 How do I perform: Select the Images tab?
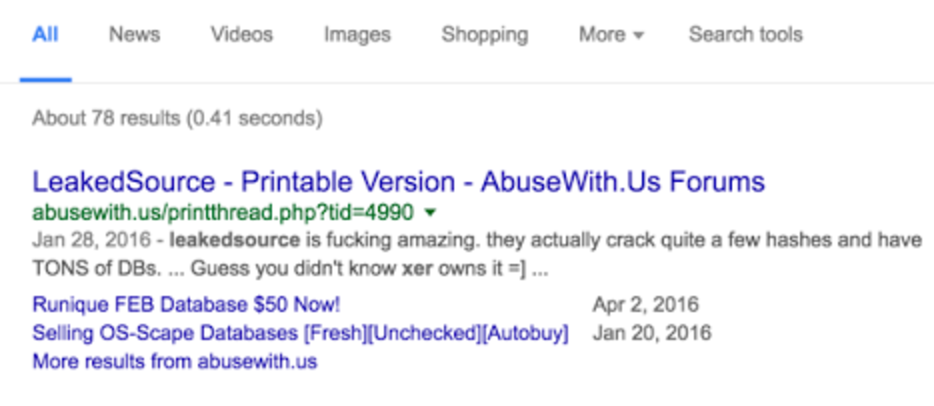tap(356, 34)
